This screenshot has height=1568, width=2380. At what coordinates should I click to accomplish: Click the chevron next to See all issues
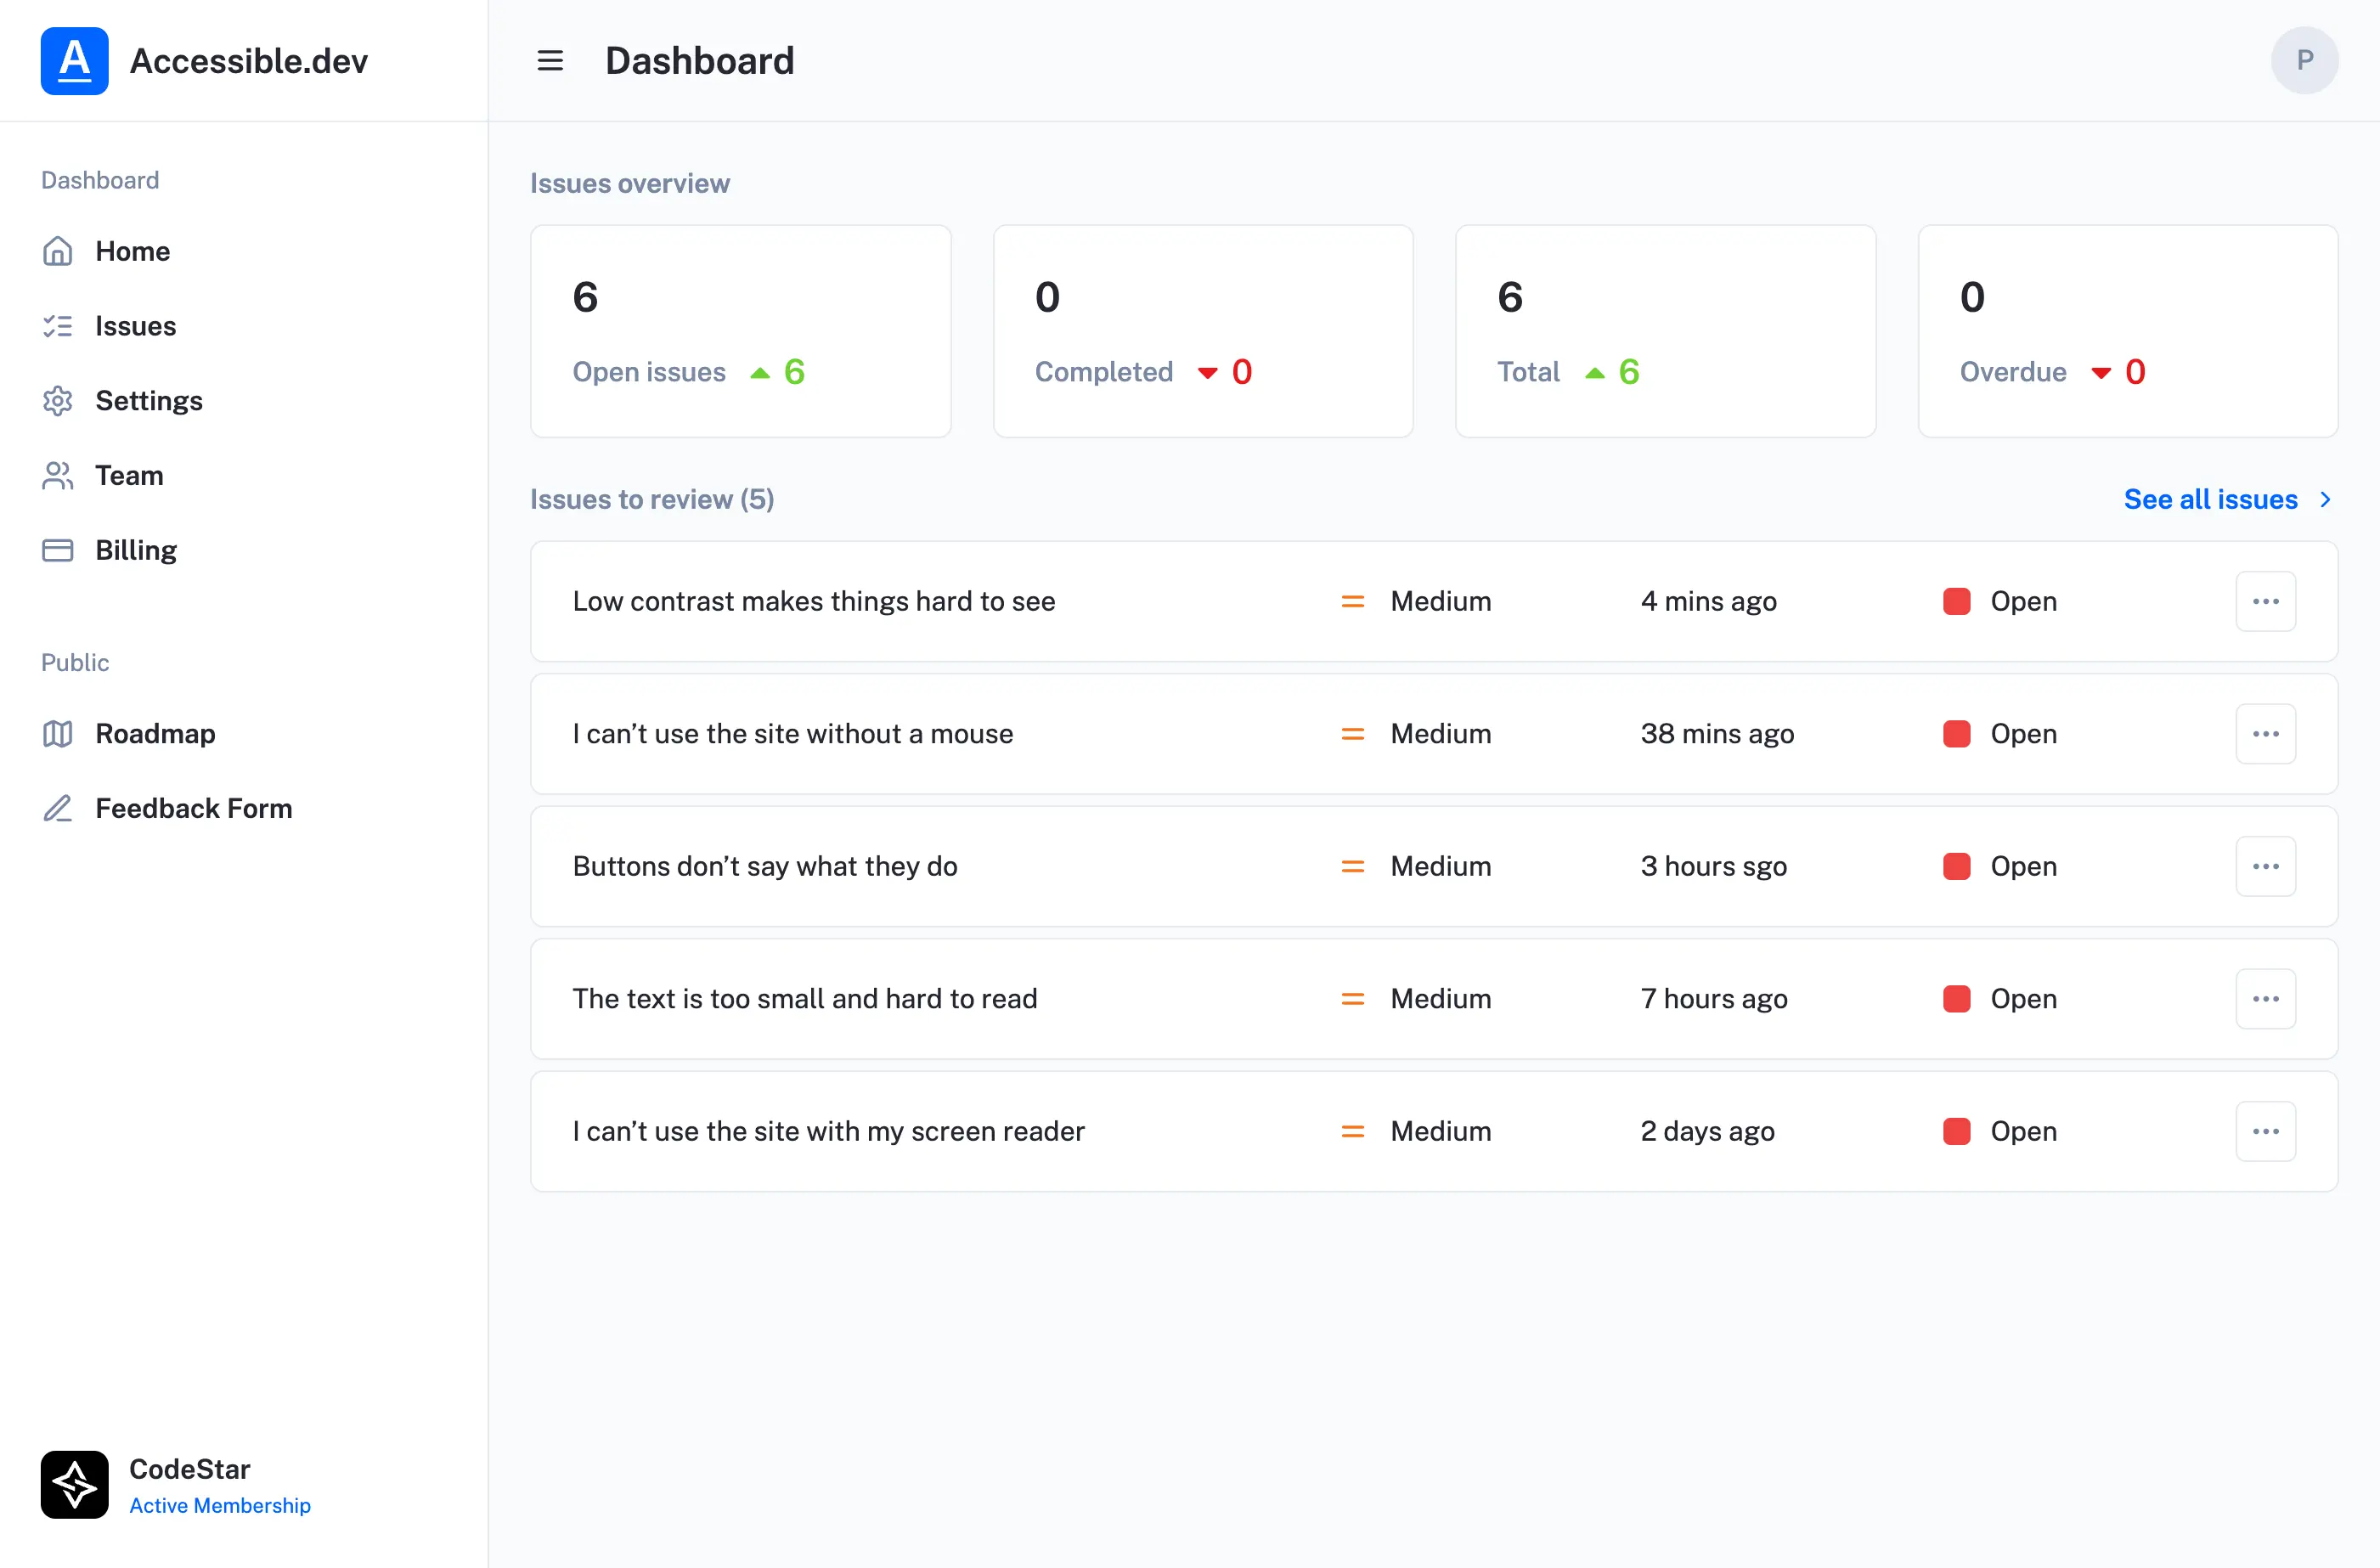tap(2325, 499)
